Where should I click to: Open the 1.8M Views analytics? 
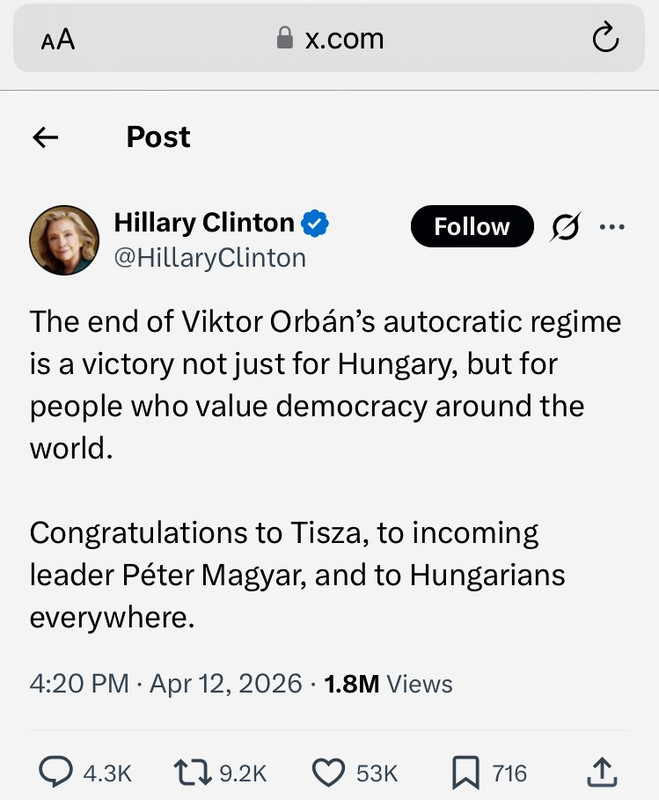click(x=388, y=684)
